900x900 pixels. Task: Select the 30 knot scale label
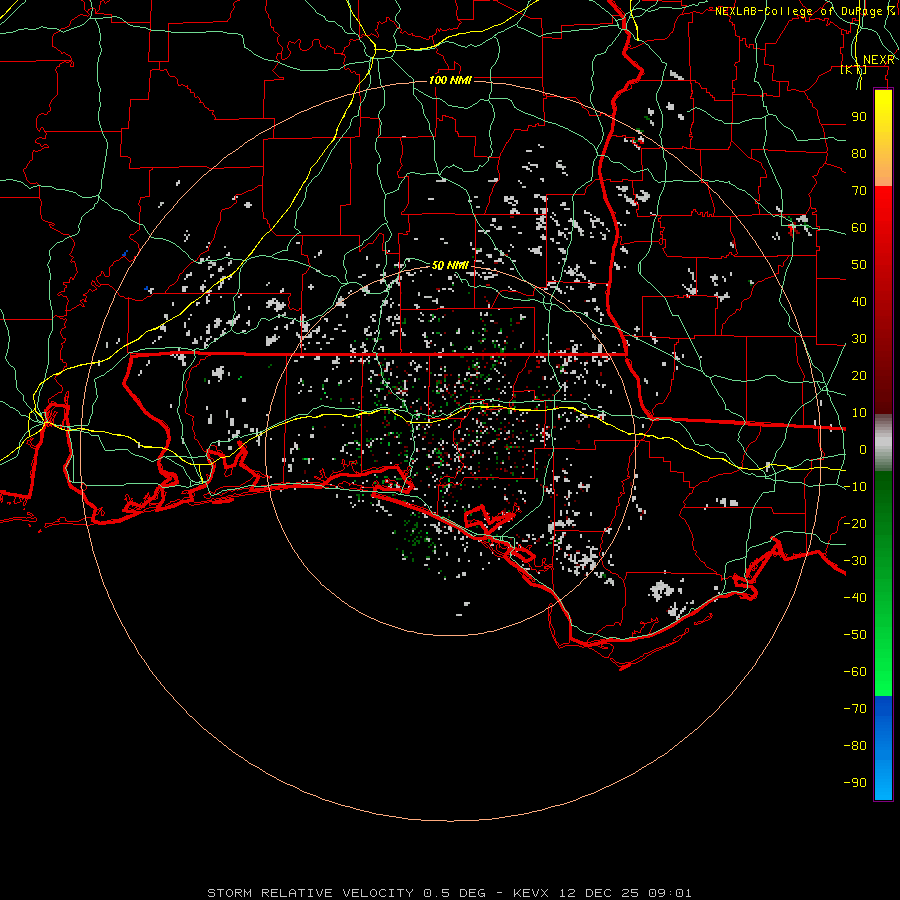click(x=859, y=339)
